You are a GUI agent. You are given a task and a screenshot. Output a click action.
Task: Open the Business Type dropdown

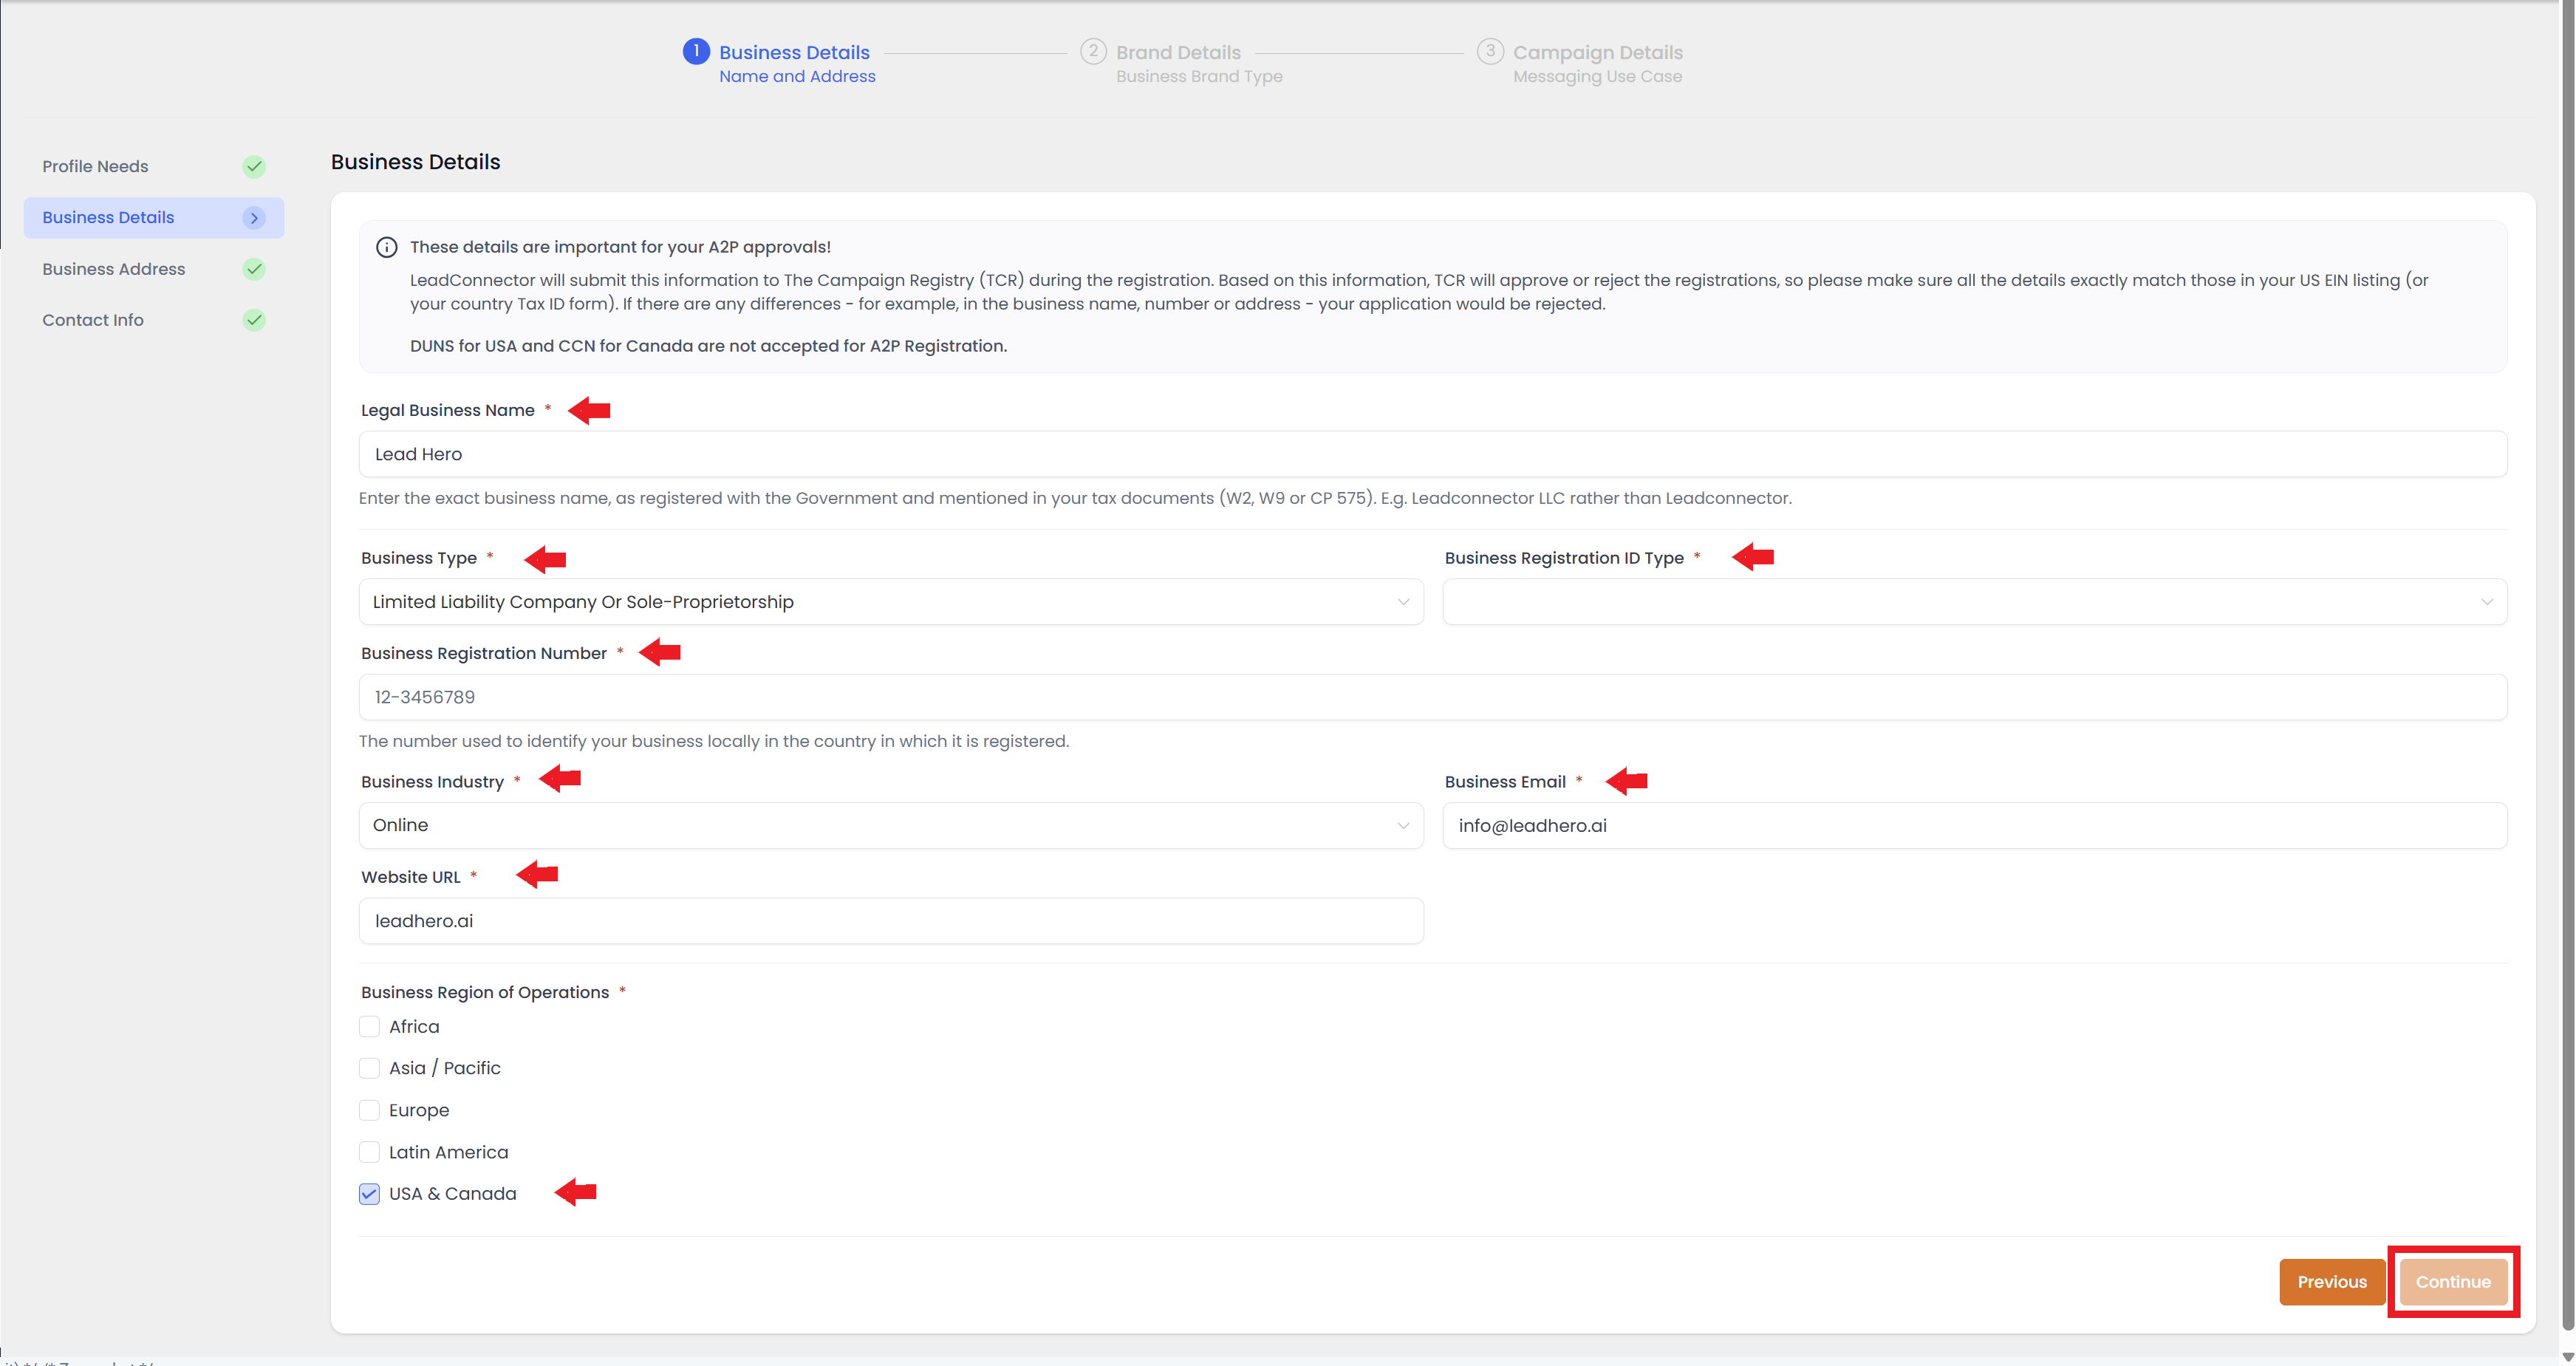(x=890, y=602)
